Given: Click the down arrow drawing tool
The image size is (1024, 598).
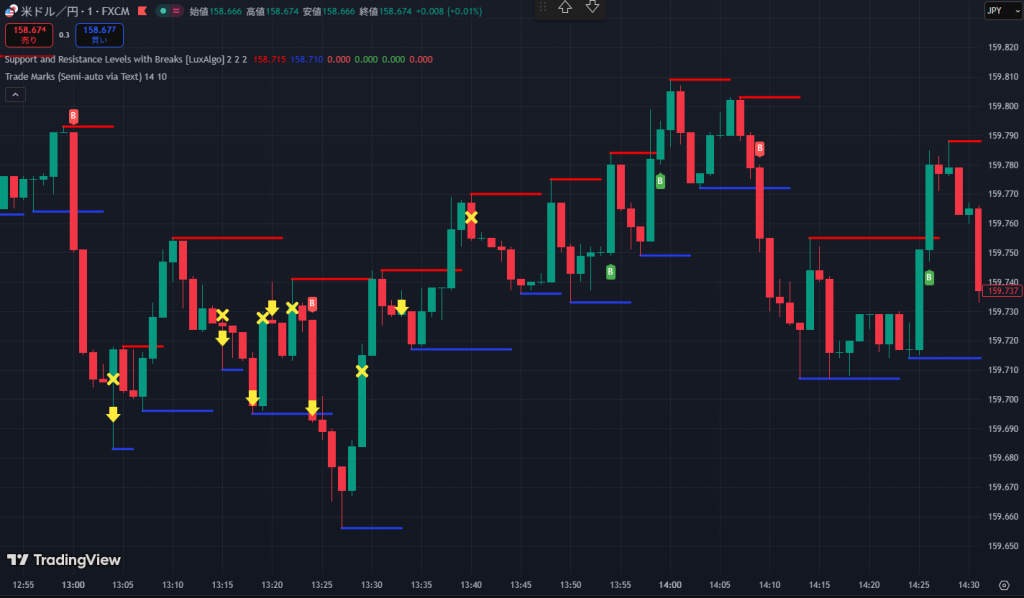Looking at the screenshot, I should 592,7.
